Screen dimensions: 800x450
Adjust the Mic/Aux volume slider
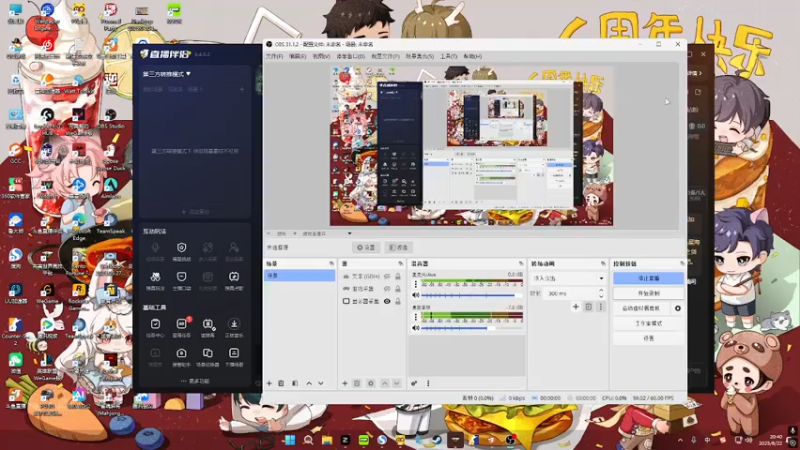(x=472, y=295)
